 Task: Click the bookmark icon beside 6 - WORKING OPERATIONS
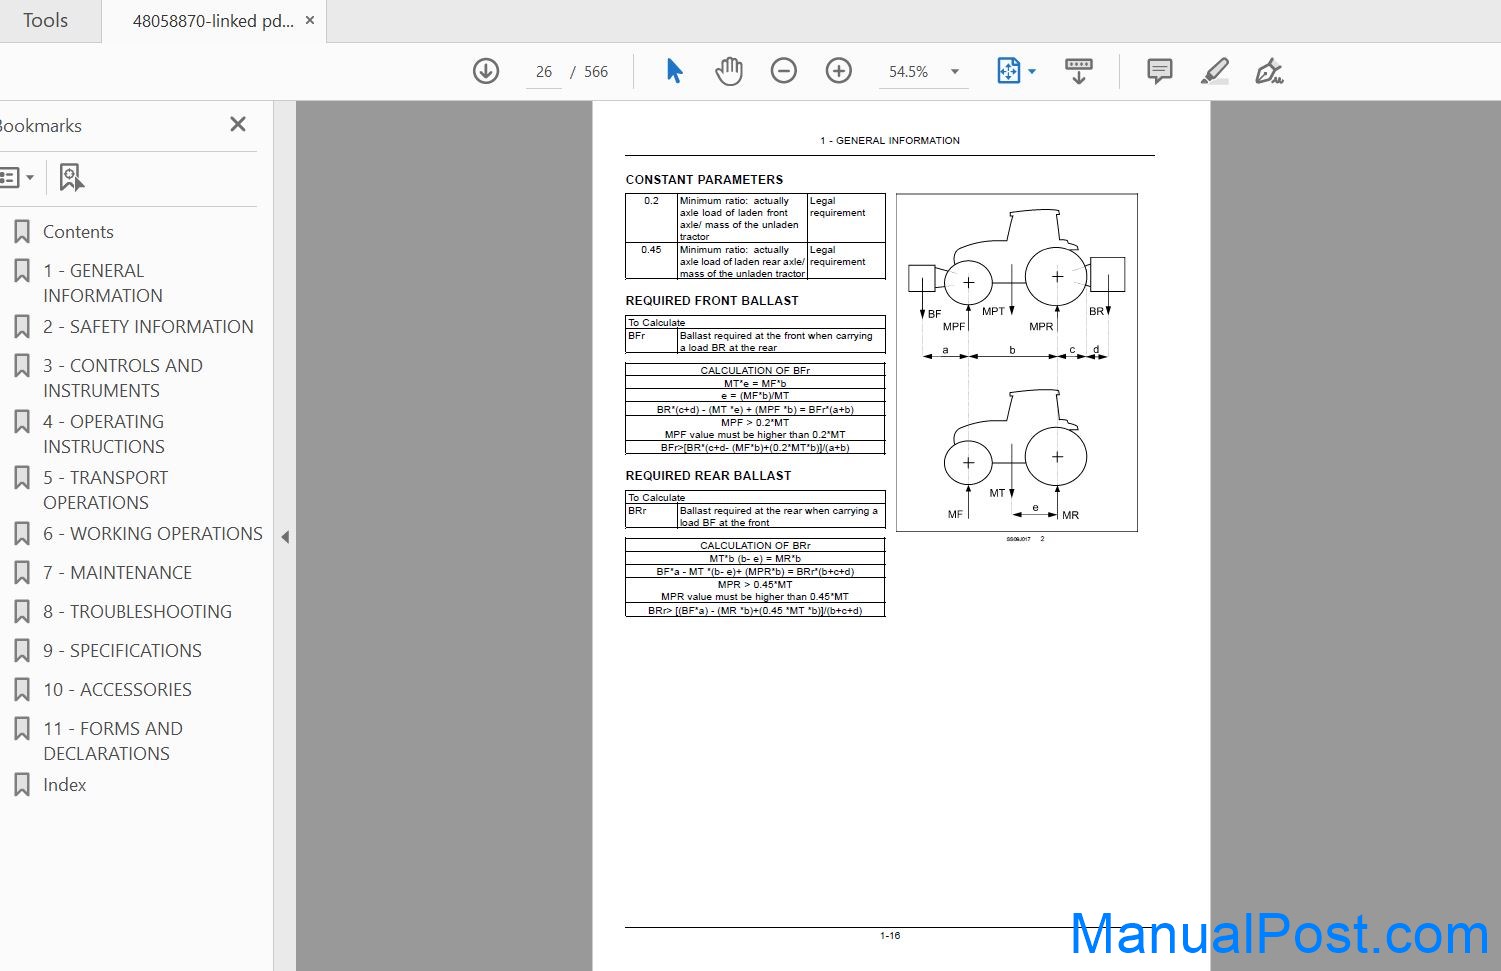pyautogui.click(x=22, y=534)
